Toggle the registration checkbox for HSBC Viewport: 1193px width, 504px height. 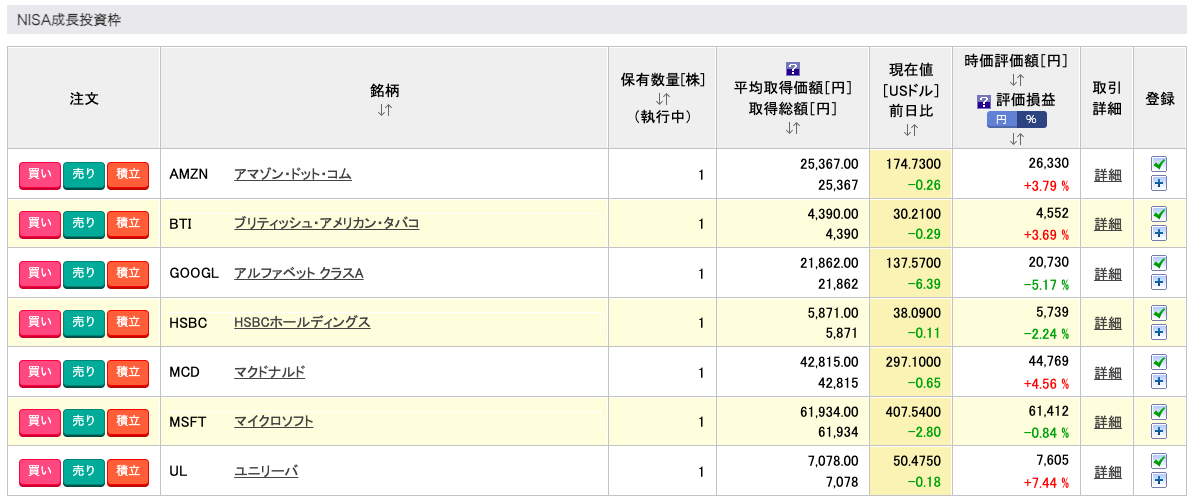coord(1159,312)
